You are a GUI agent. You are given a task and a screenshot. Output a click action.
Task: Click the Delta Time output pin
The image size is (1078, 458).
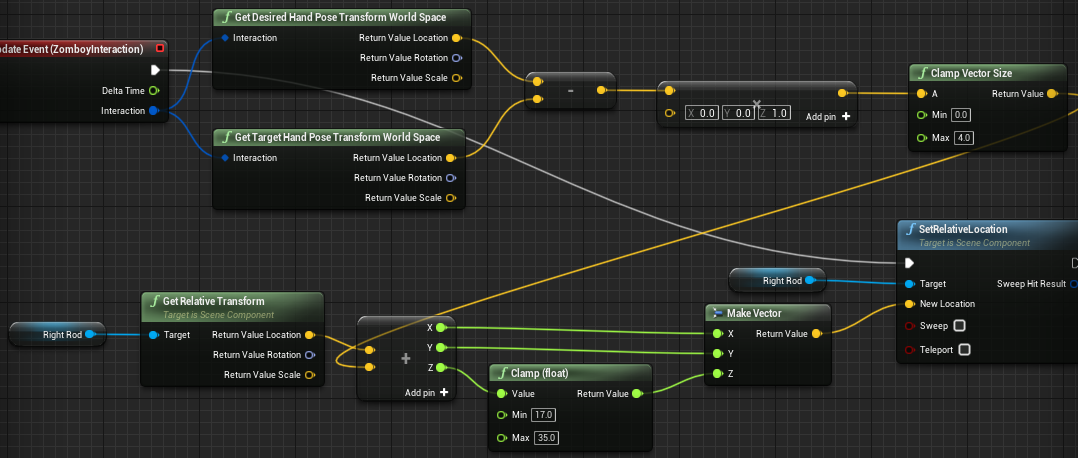153,90
